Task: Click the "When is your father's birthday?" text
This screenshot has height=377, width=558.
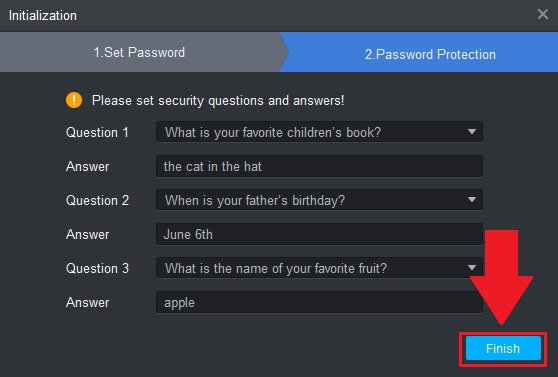Action: pos(255,200)
